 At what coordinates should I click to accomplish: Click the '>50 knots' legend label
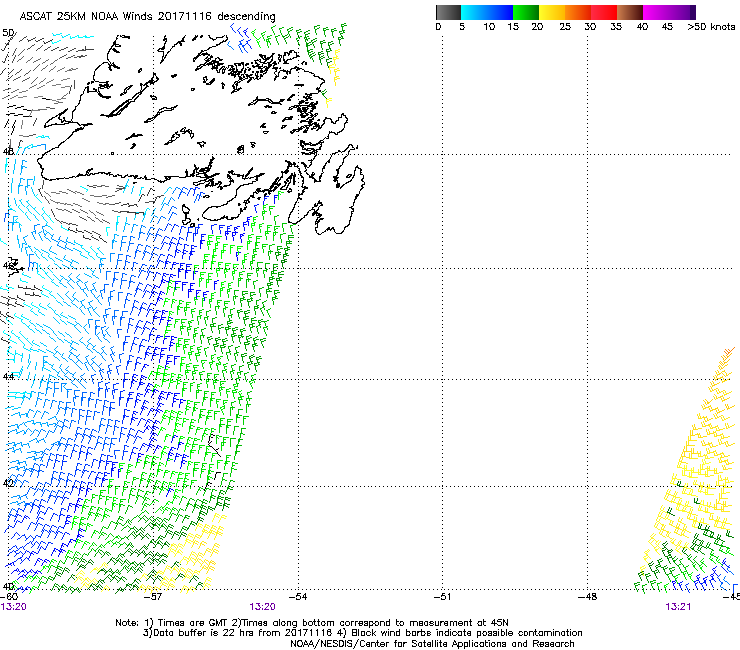click(712, 27)
